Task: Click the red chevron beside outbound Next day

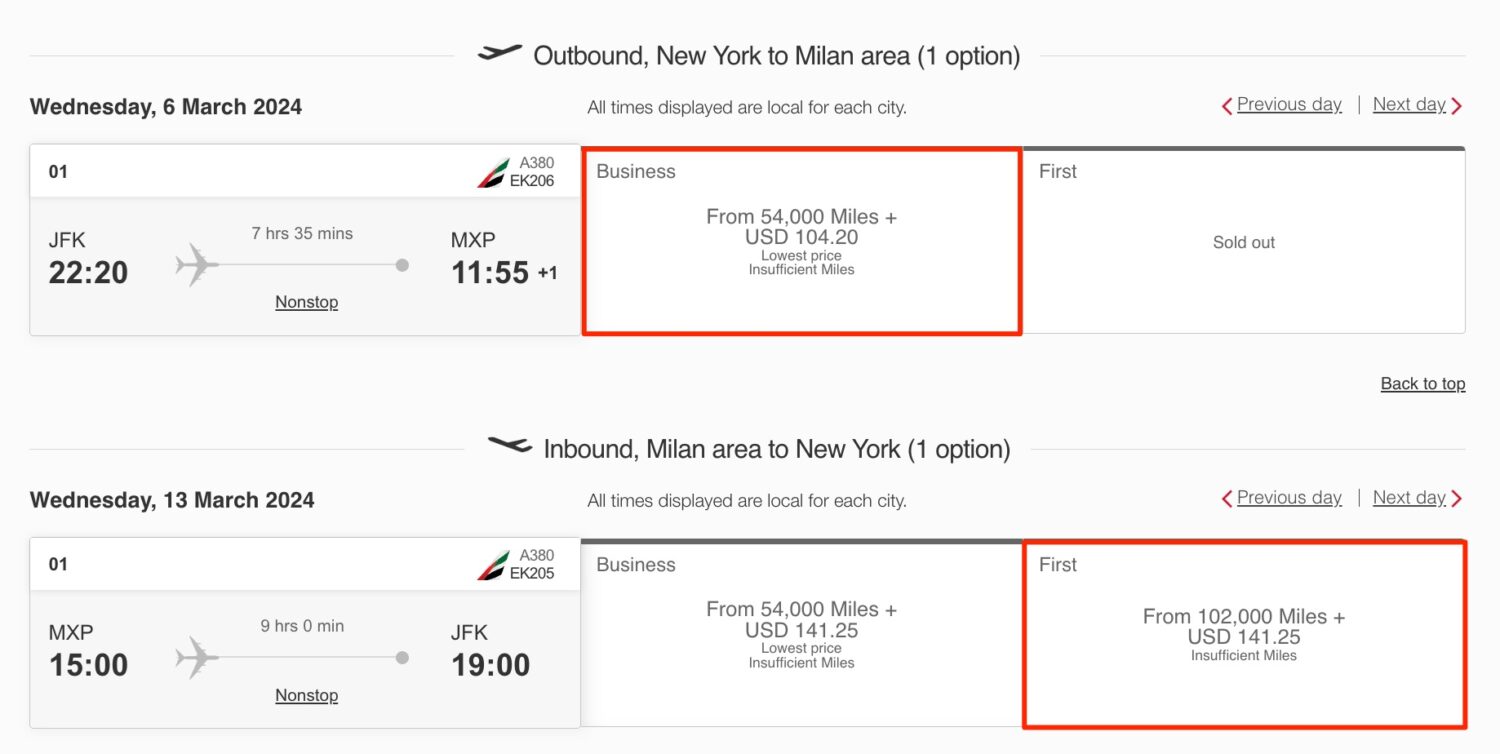Action: 1459,104
